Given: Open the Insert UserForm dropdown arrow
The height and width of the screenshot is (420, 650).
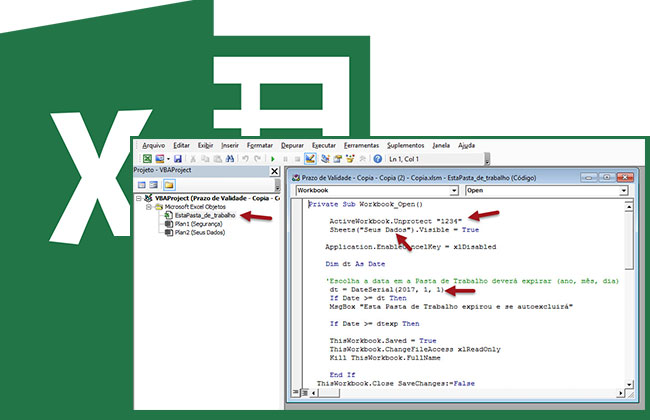Looking at the screenshot, I should pos(168,159).
